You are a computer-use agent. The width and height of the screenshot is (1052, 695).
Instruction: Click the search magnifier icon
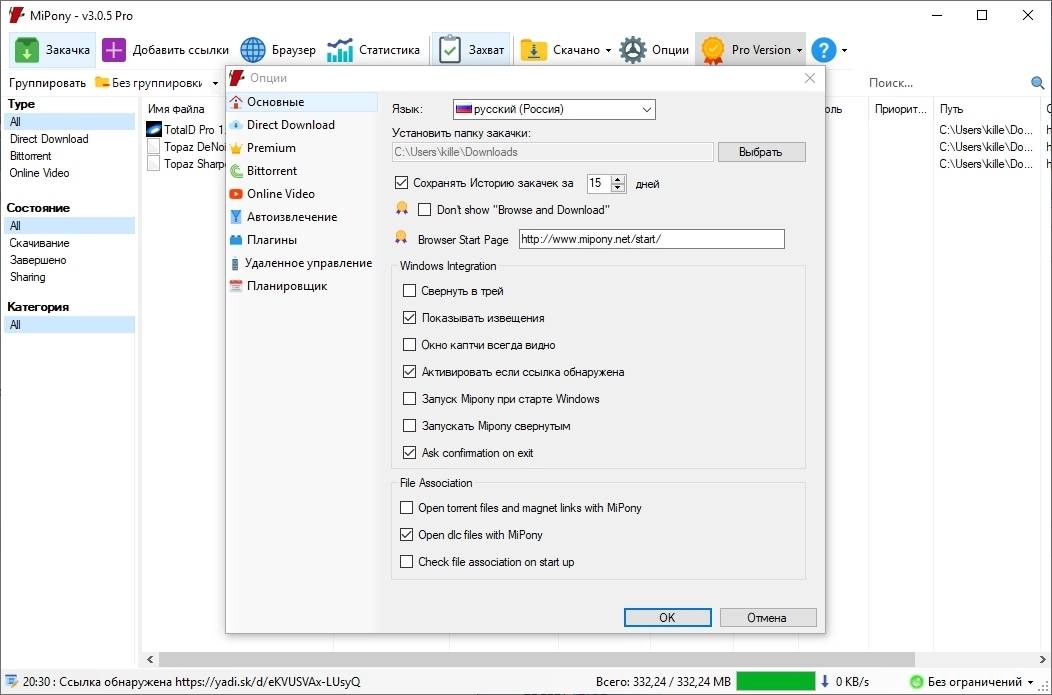(1037, 83)
